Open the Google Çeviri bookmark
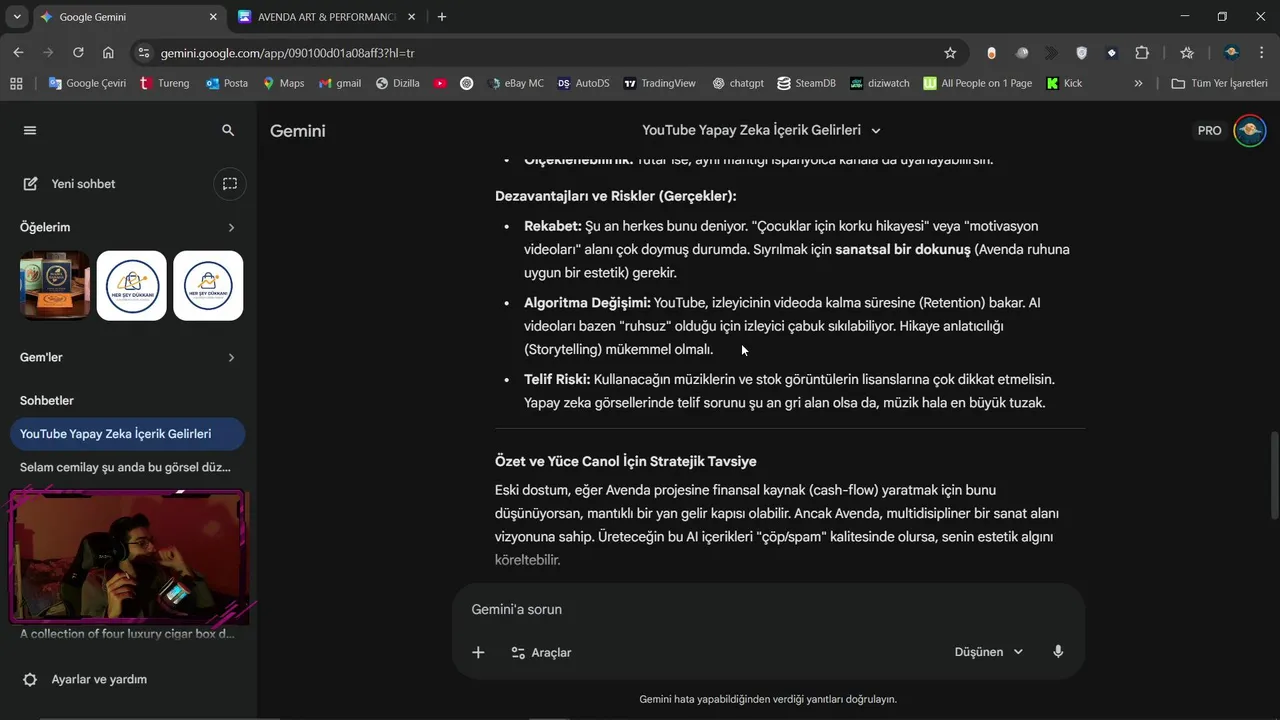Viewport: 1280px width, 720px height. 87,83
